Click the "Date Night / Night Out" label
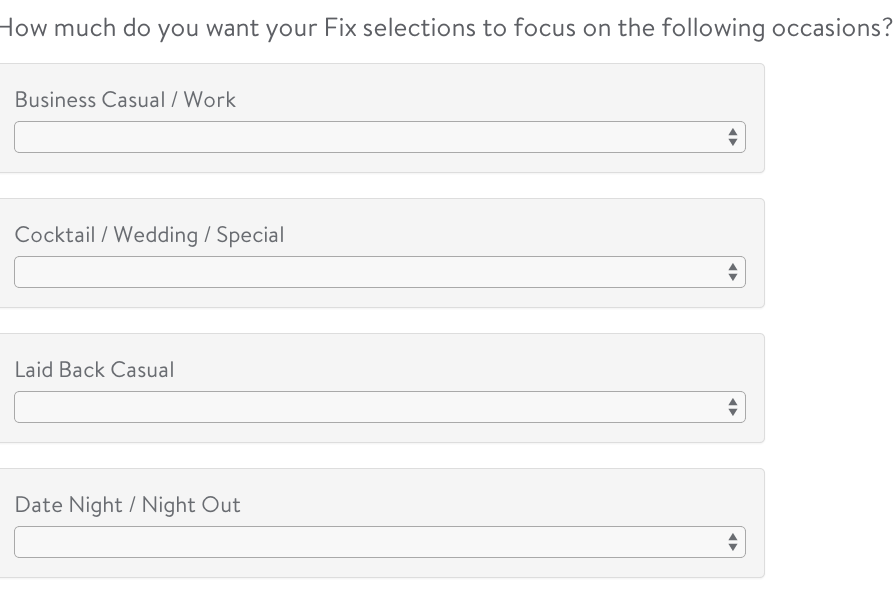This screenshot has width=893, height=590. pyautogui.click(x=127, y=505)
